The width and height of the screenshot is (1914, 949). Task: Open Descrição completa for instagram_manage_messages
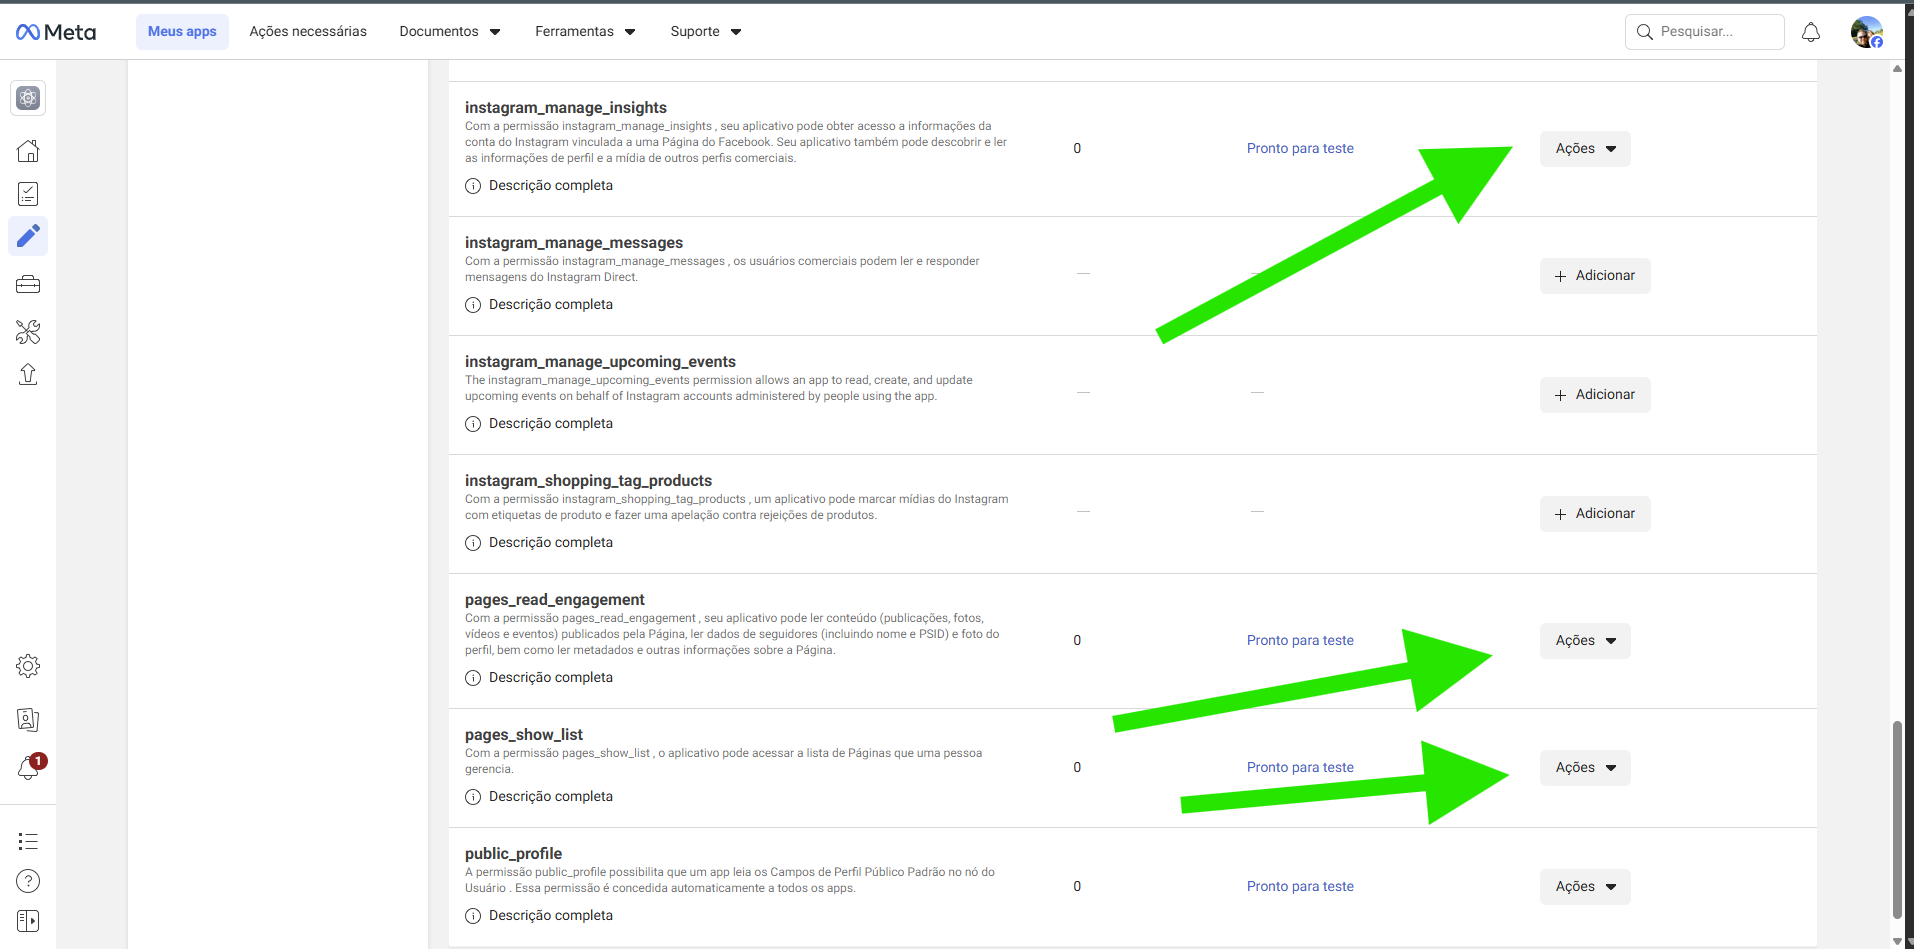[x=551, y=305]
